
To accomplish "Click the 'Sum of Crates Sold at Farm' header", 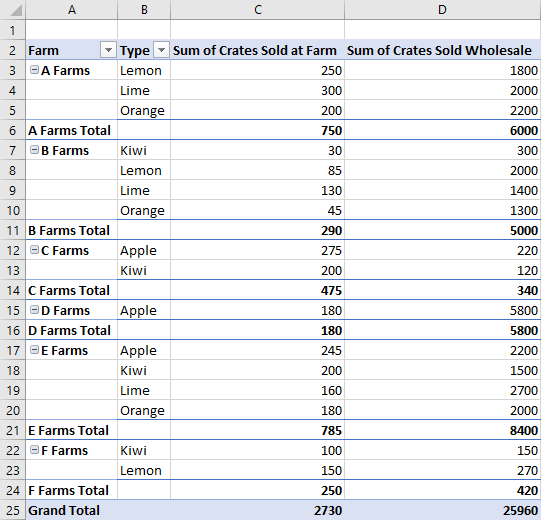I will pos(255,50).
